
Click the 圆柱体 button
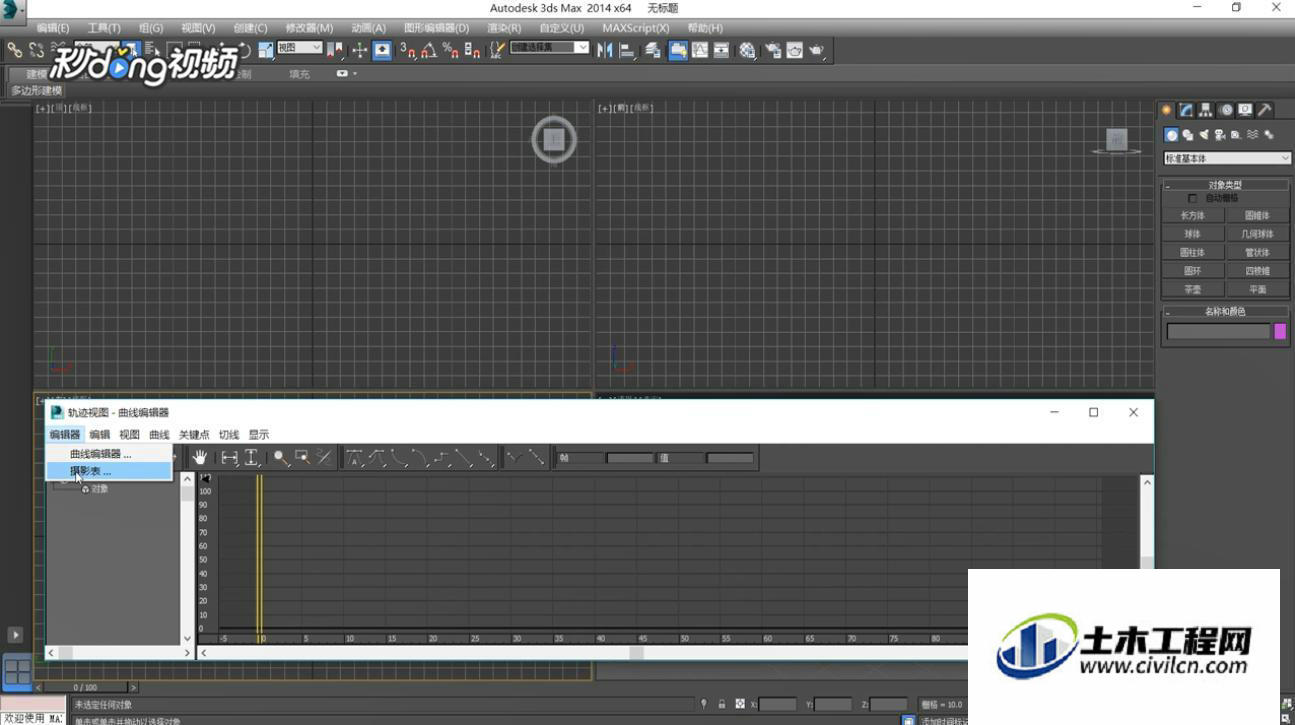point(1193,252)
